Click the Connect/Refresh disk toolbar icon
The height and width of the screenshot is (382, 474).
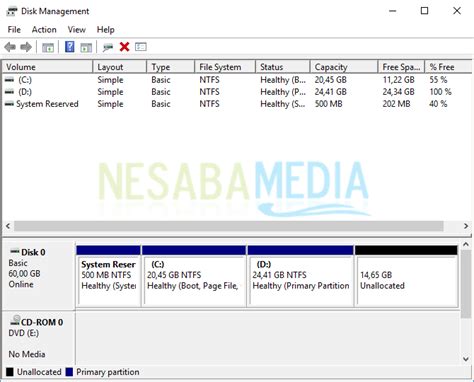pyautogui.click(x=108, y=47)
